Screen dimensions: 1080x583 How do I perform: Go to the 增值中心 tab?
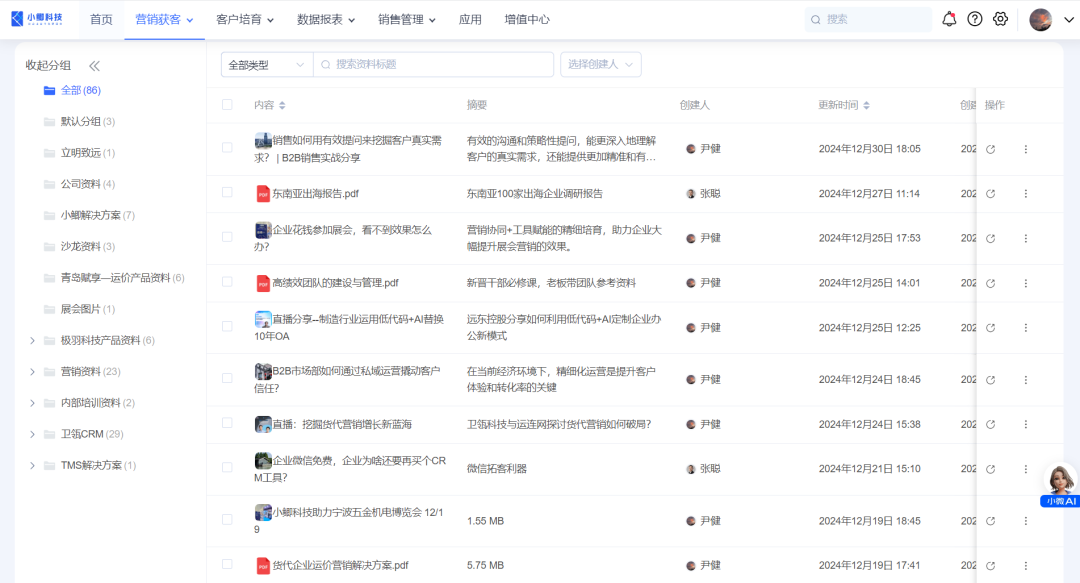[x=527, y=20]
